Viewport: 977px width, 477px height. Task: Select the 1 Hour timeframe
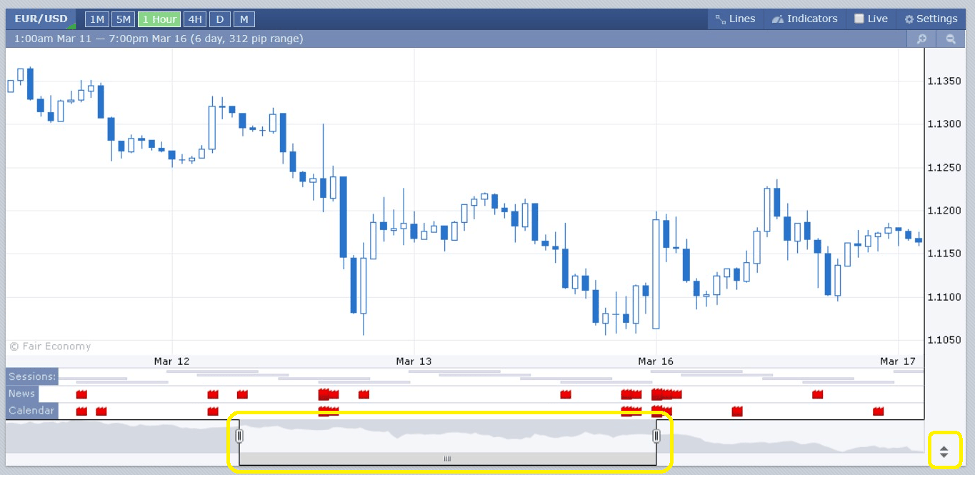[x=158, y=19]
